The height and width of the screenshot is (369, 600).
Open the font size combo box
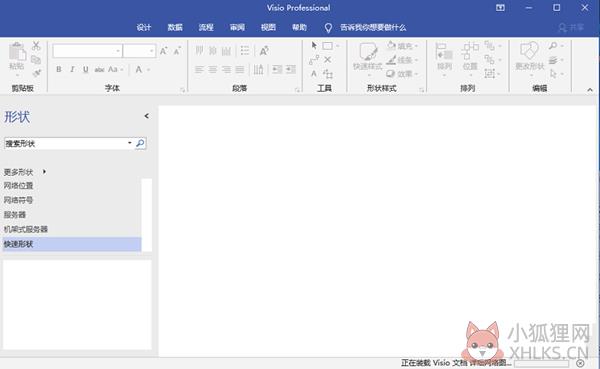[139, 51]
